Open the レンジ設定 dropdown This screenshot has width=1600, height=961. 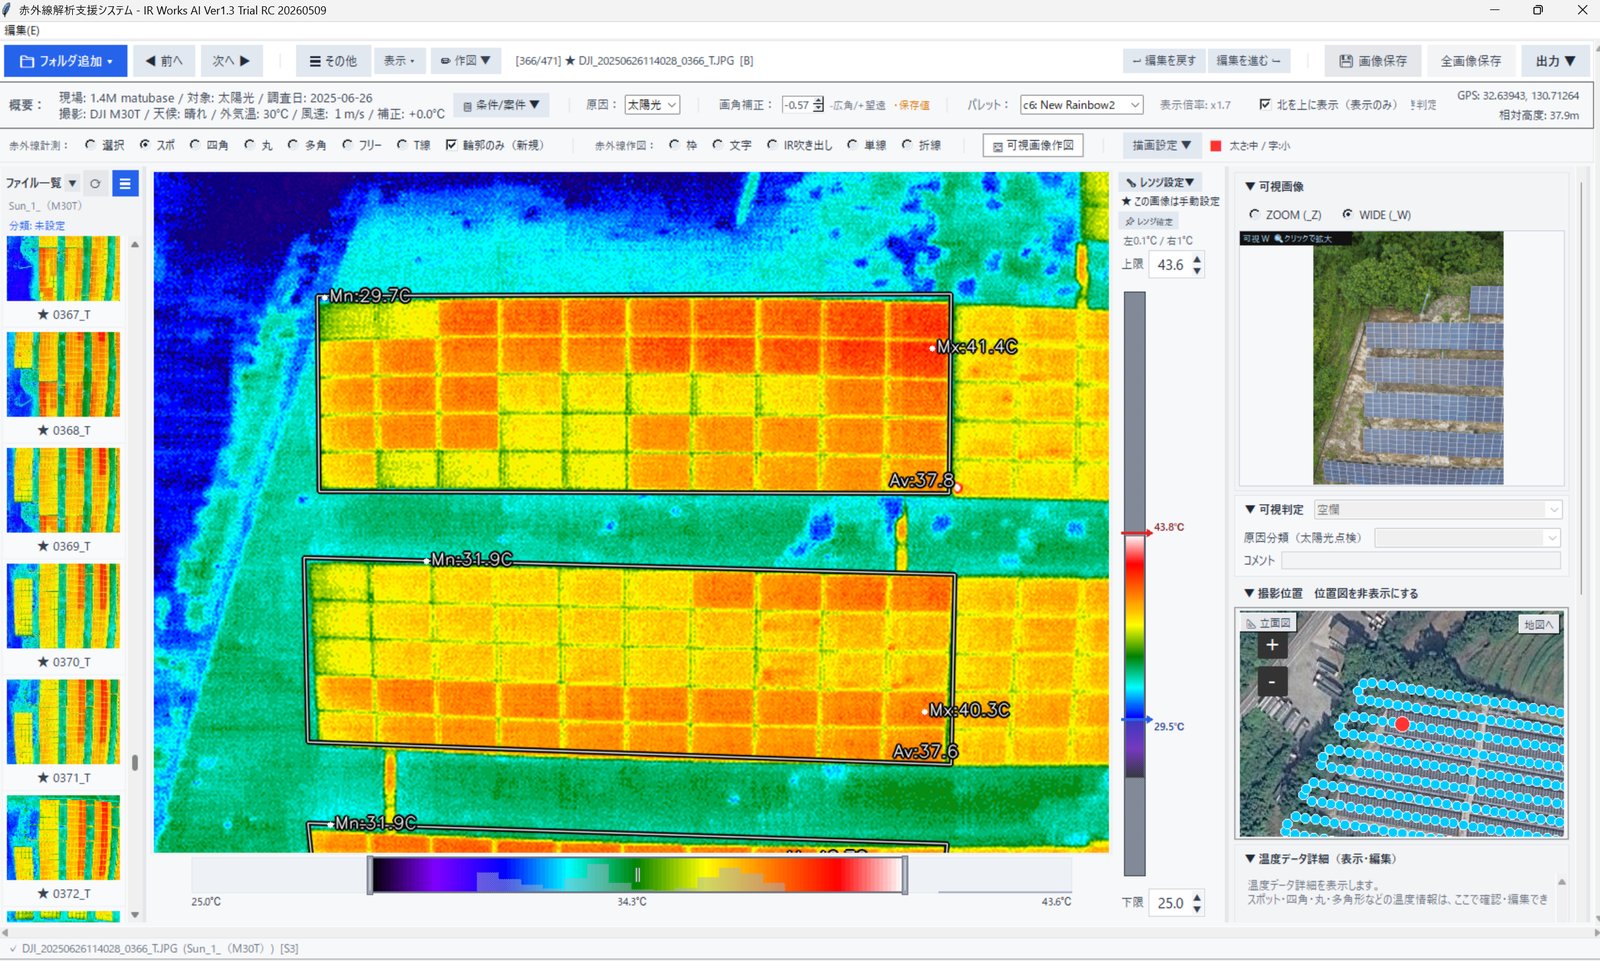point(1160,182)
